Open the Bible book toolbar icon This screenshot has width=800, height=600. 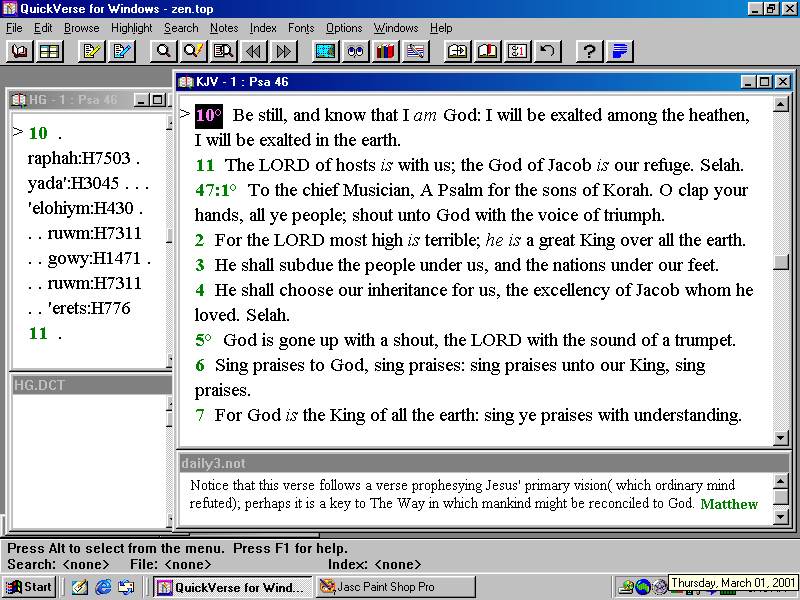point(20,51)
